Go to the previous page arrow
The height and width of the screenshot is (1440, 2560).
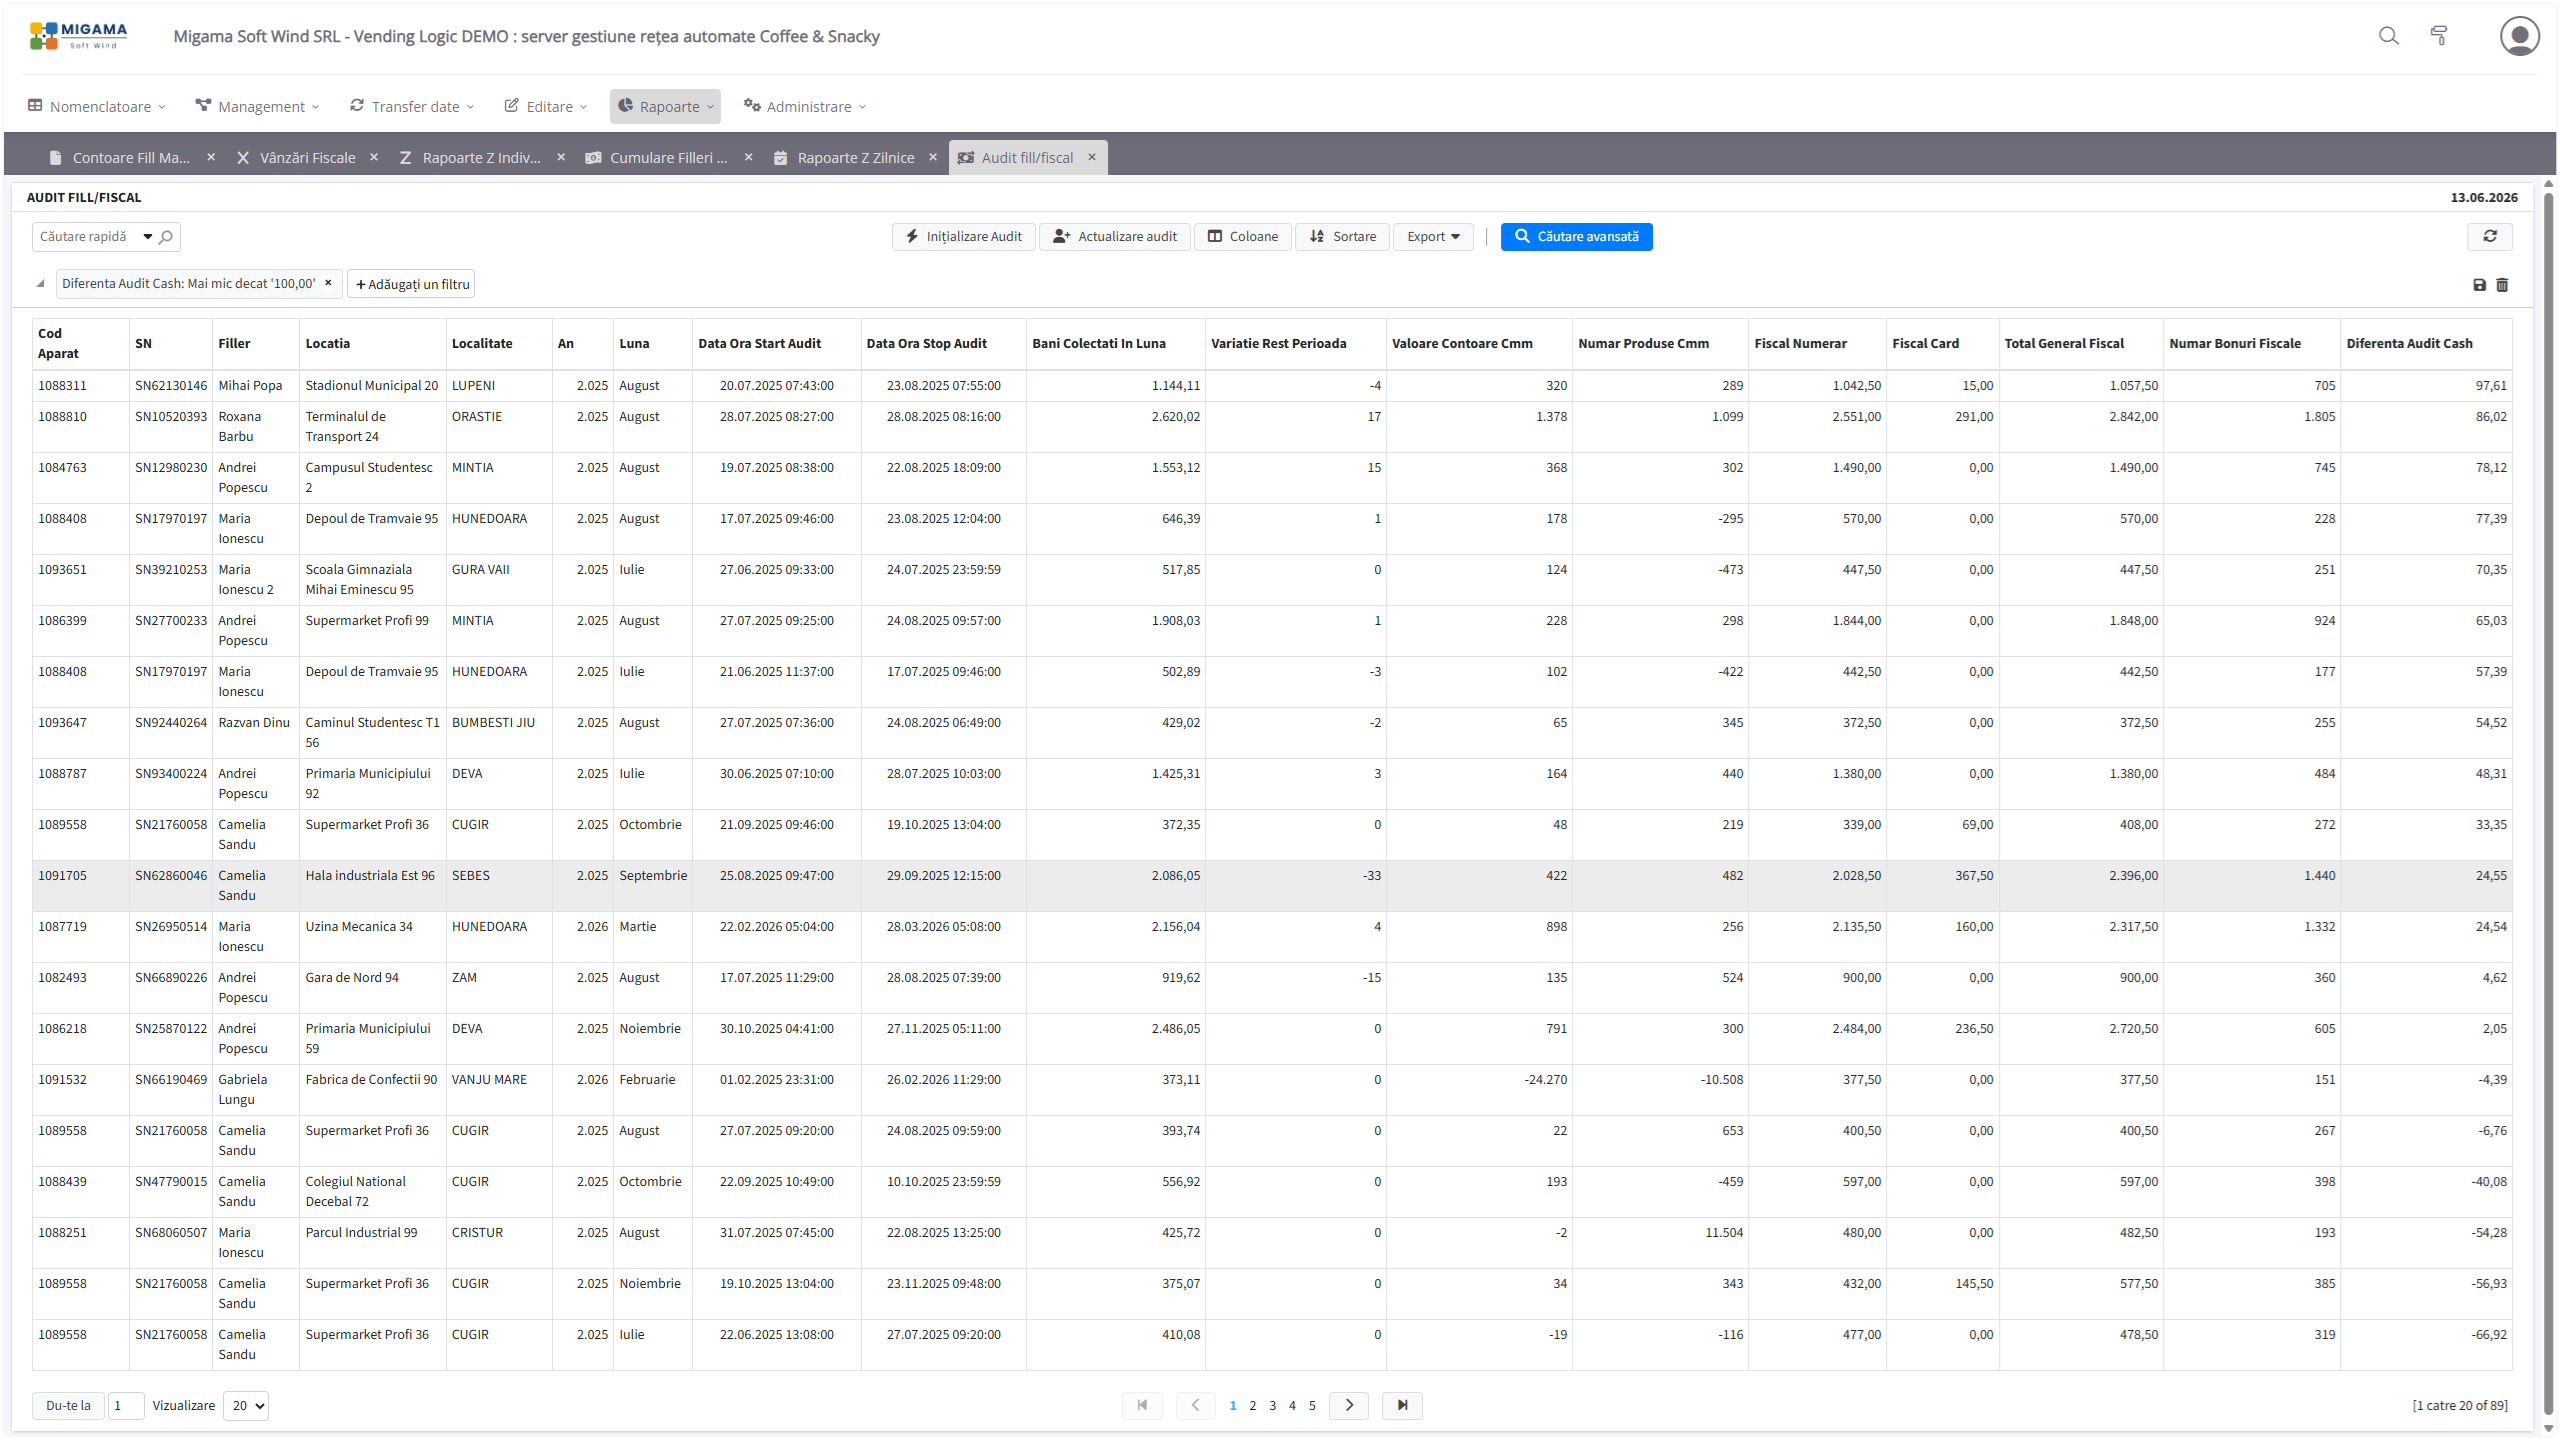1195,1405
